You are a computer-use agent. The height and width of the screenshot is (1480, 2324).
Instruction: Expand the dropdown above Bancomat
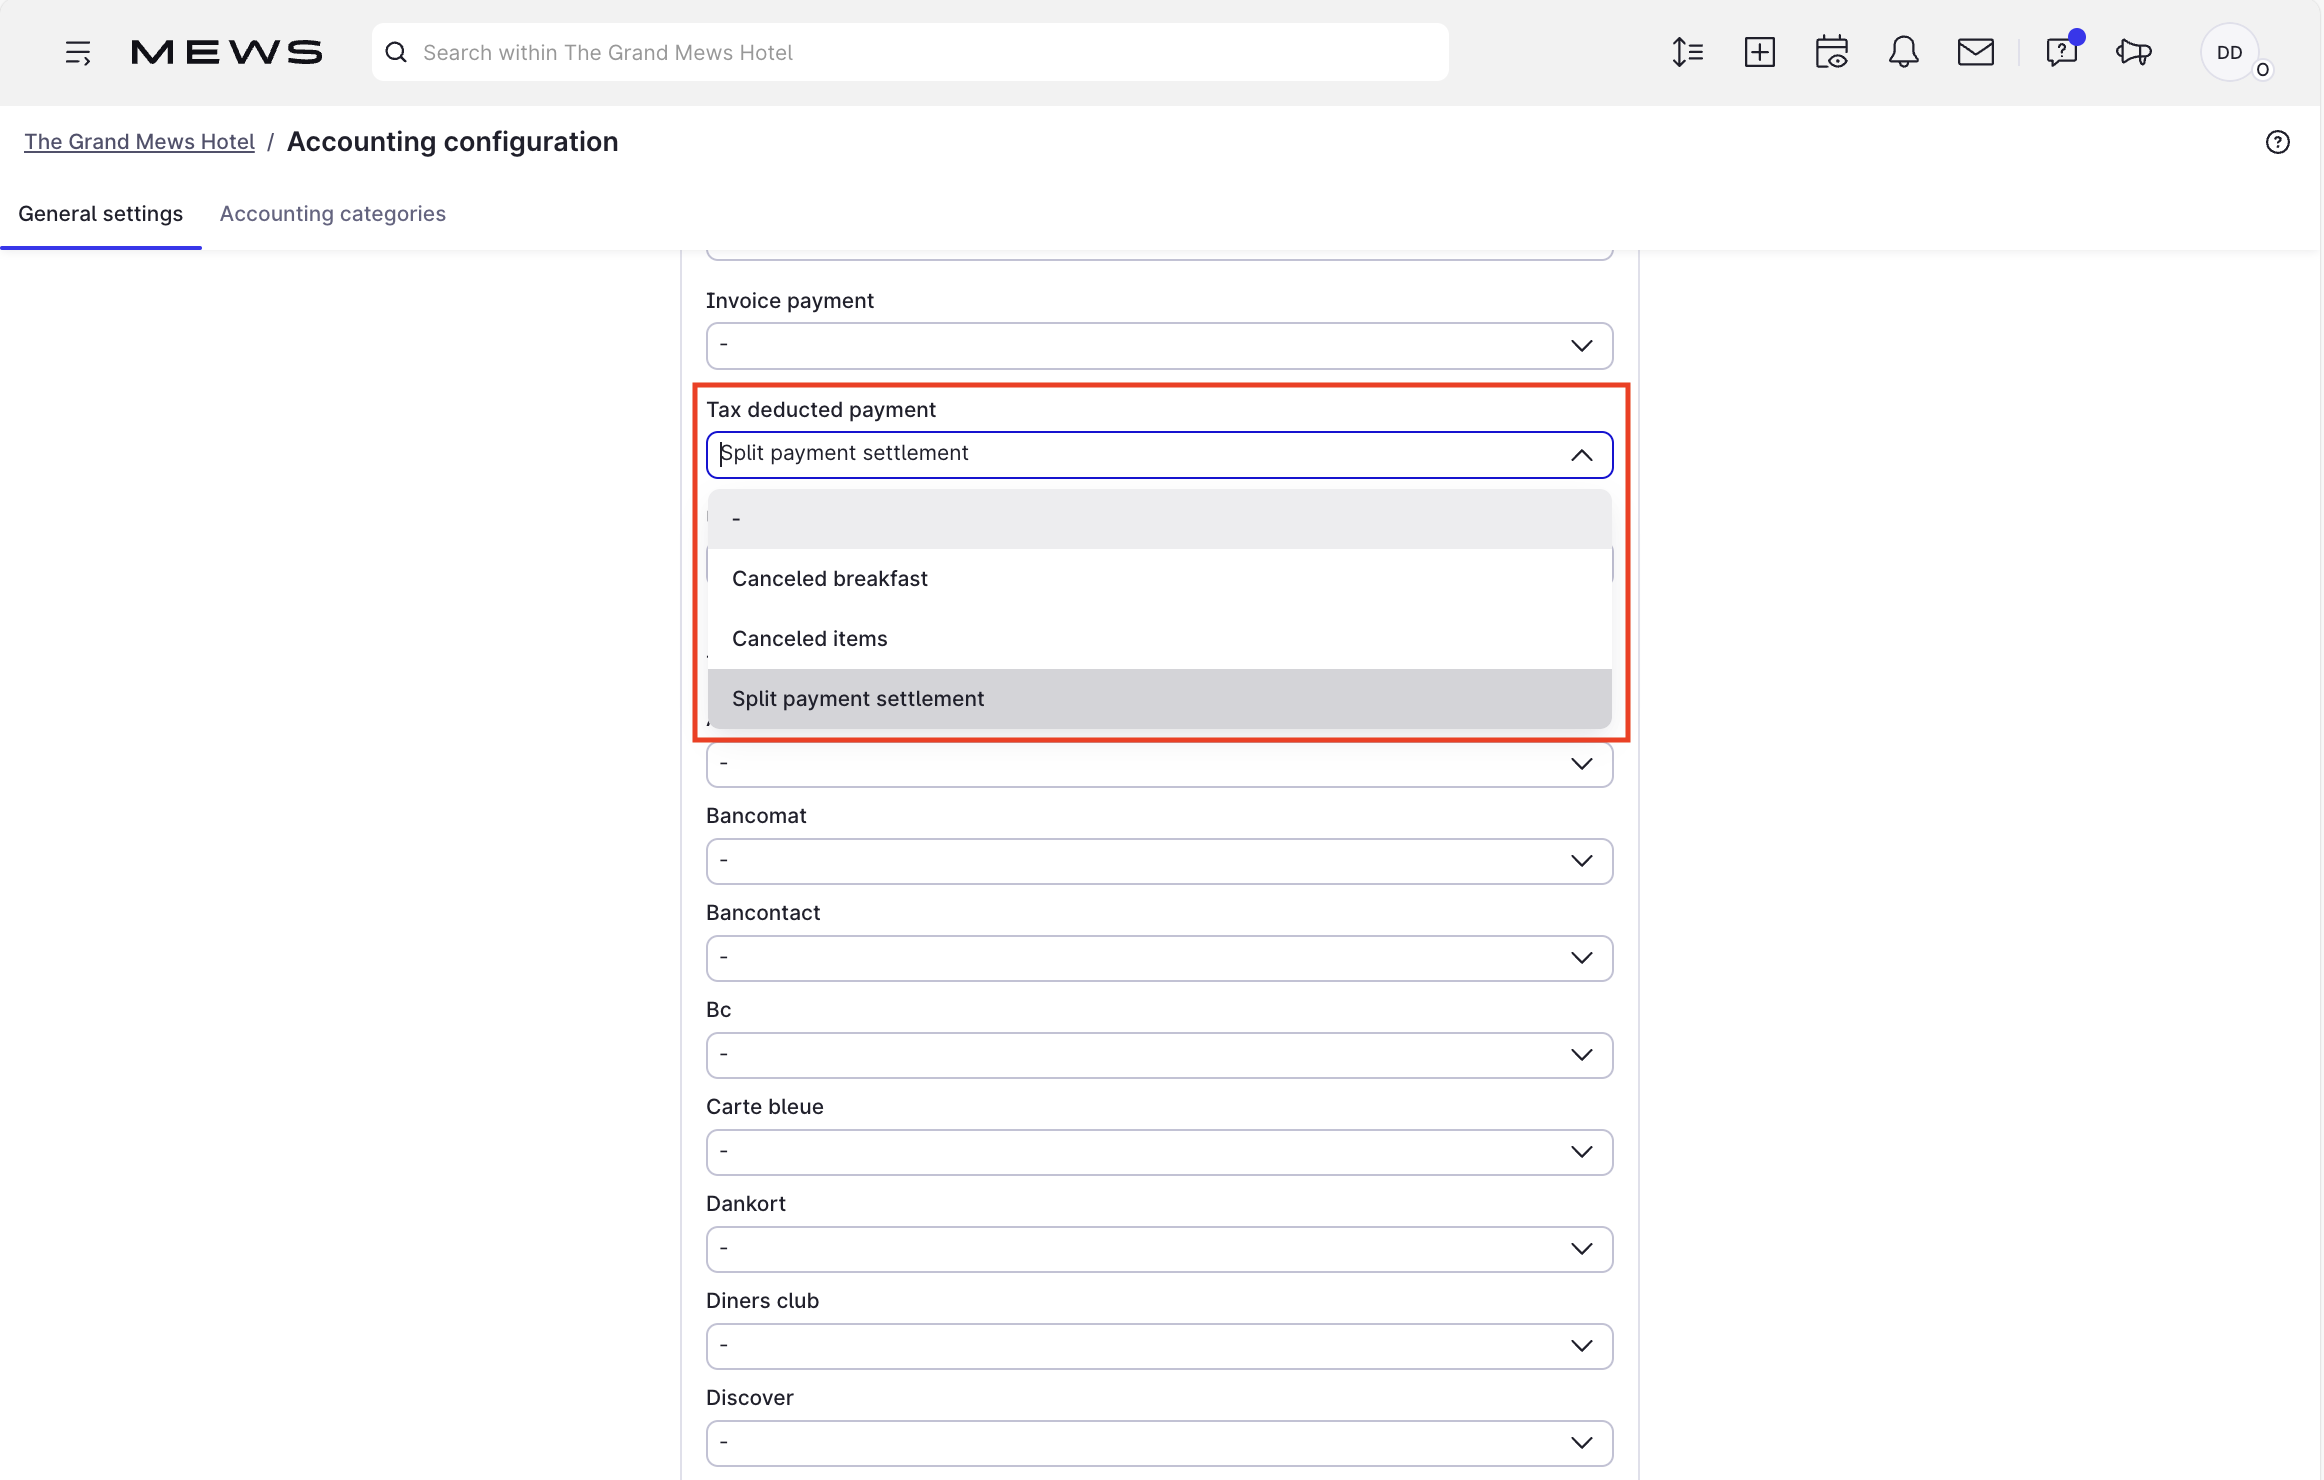(1160, 764)
